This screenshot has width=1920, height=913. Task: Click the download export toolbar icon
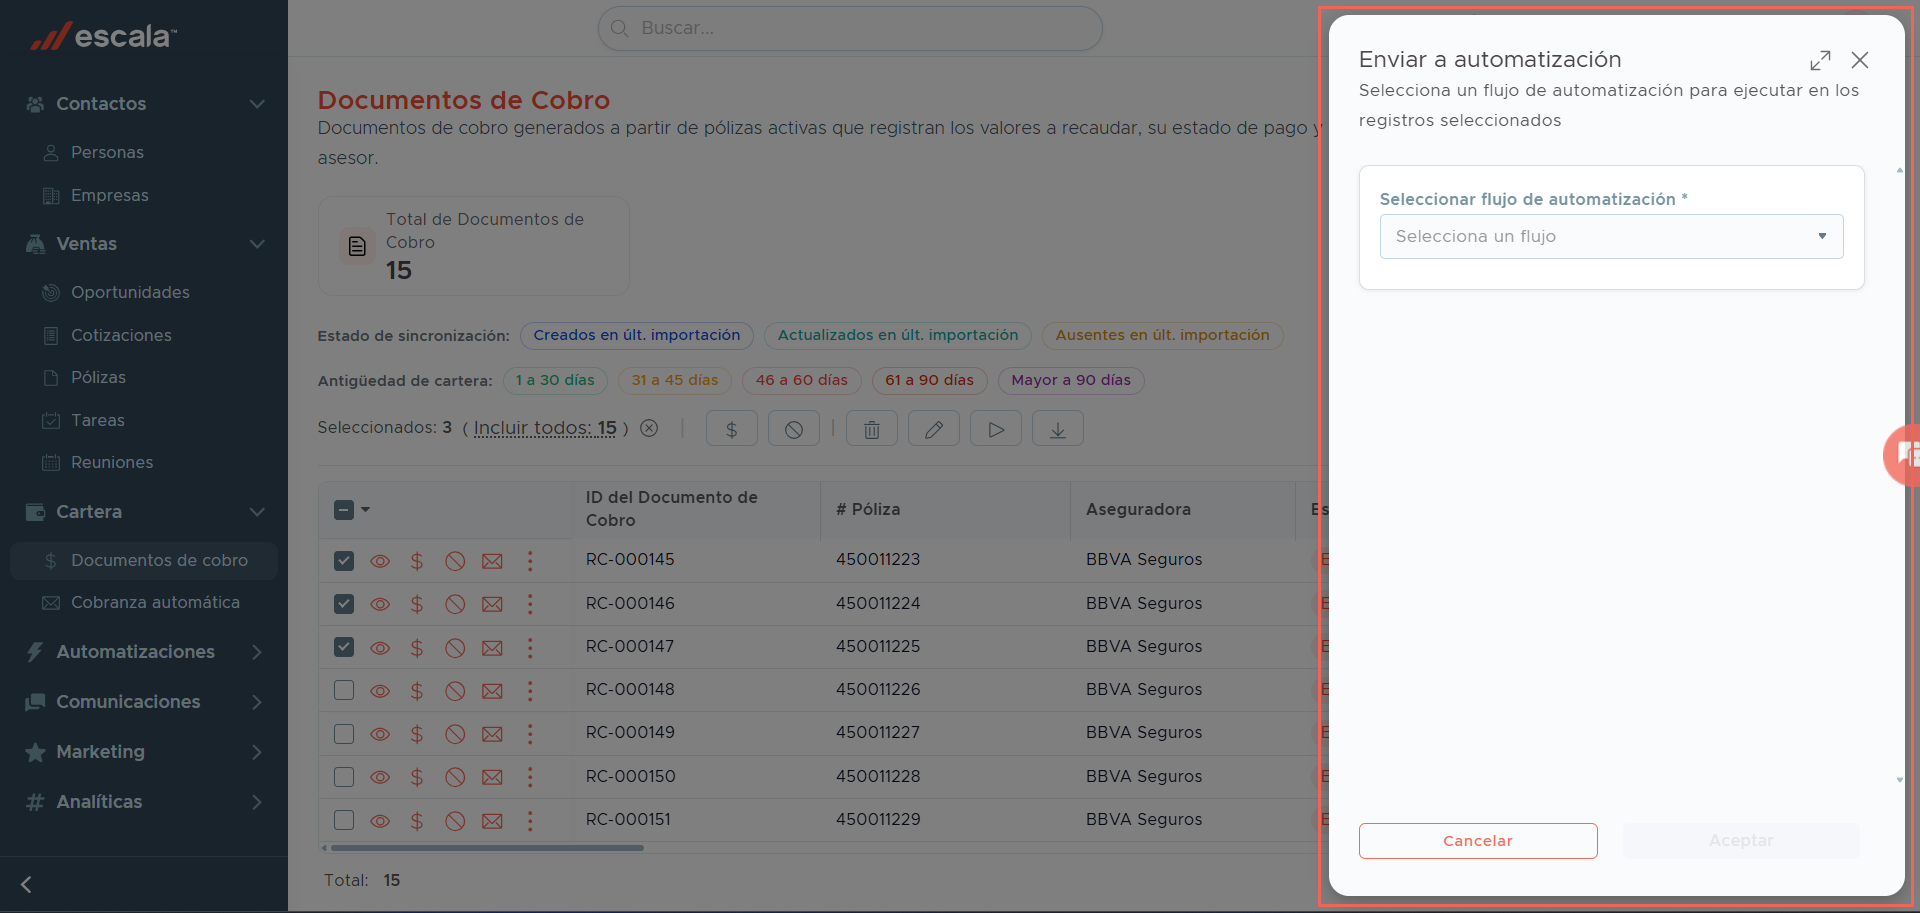pyautogui.click(x=1058, y=429)
